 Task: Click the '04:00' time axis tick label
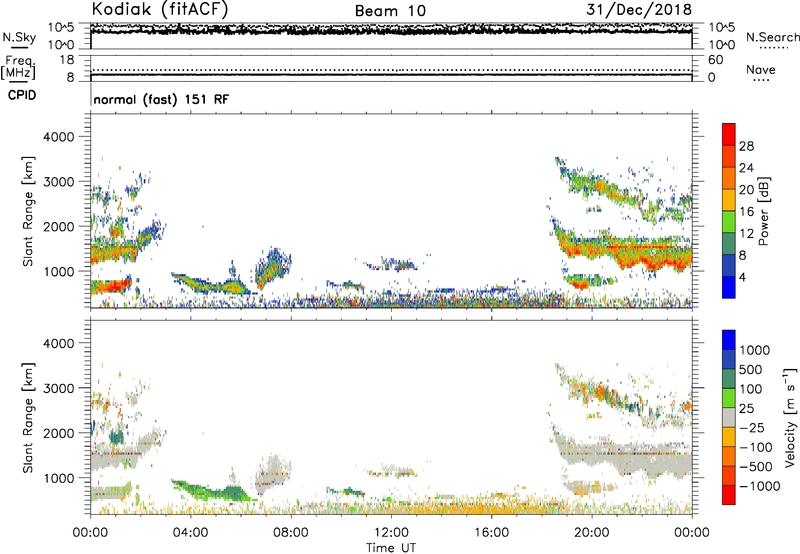coord(190,533)
